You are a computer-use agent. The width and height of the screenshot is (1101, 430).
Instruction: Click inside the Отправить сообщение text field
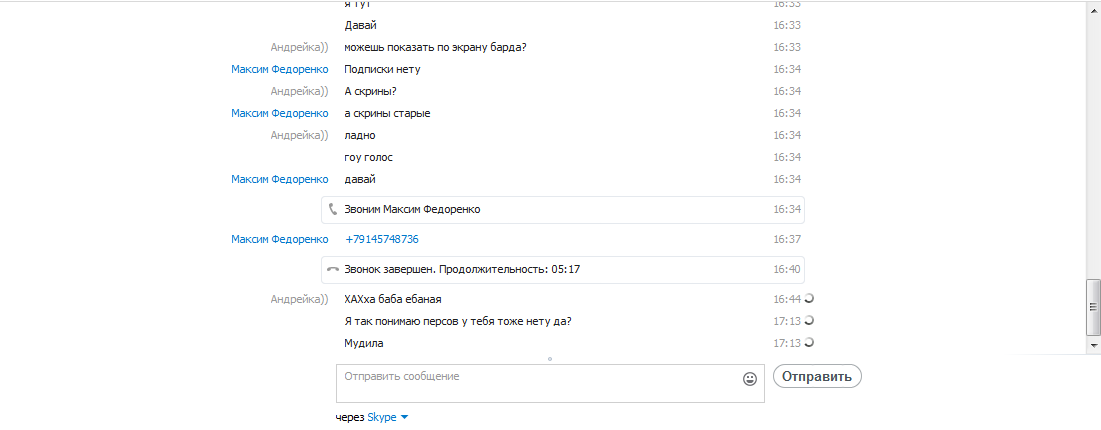pos(550,384)
